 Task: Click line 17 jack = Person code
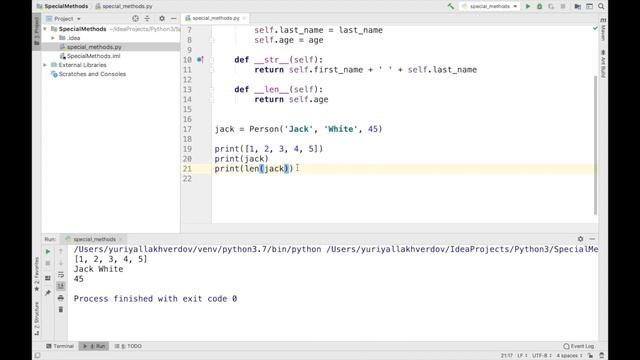pos(298,129)
